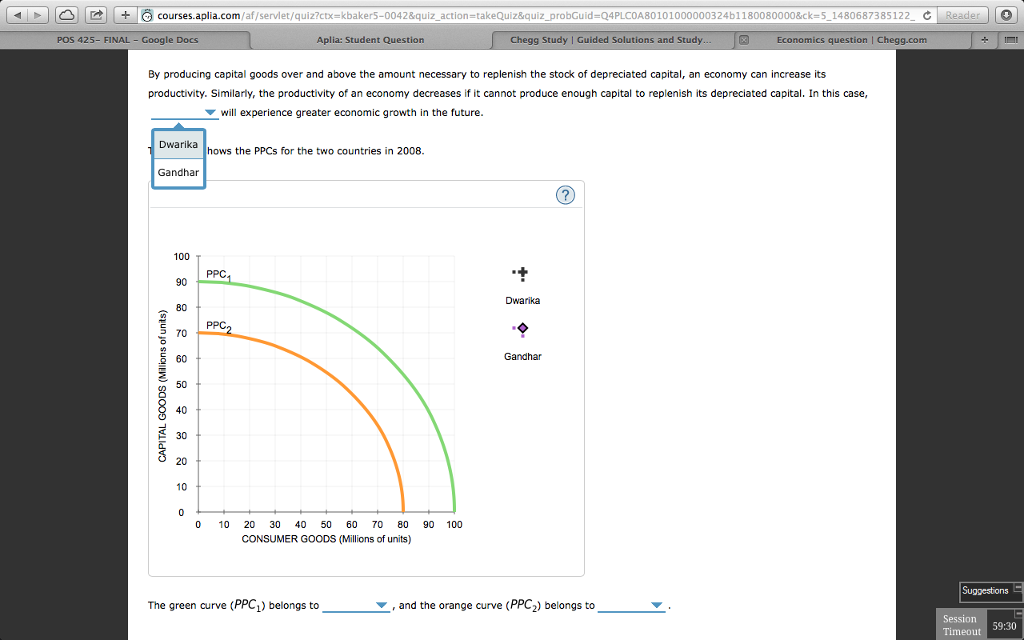1024x640 pixels.
Task: Click the CONSUMER GOODS axis title
Action: tap(326, 539)
